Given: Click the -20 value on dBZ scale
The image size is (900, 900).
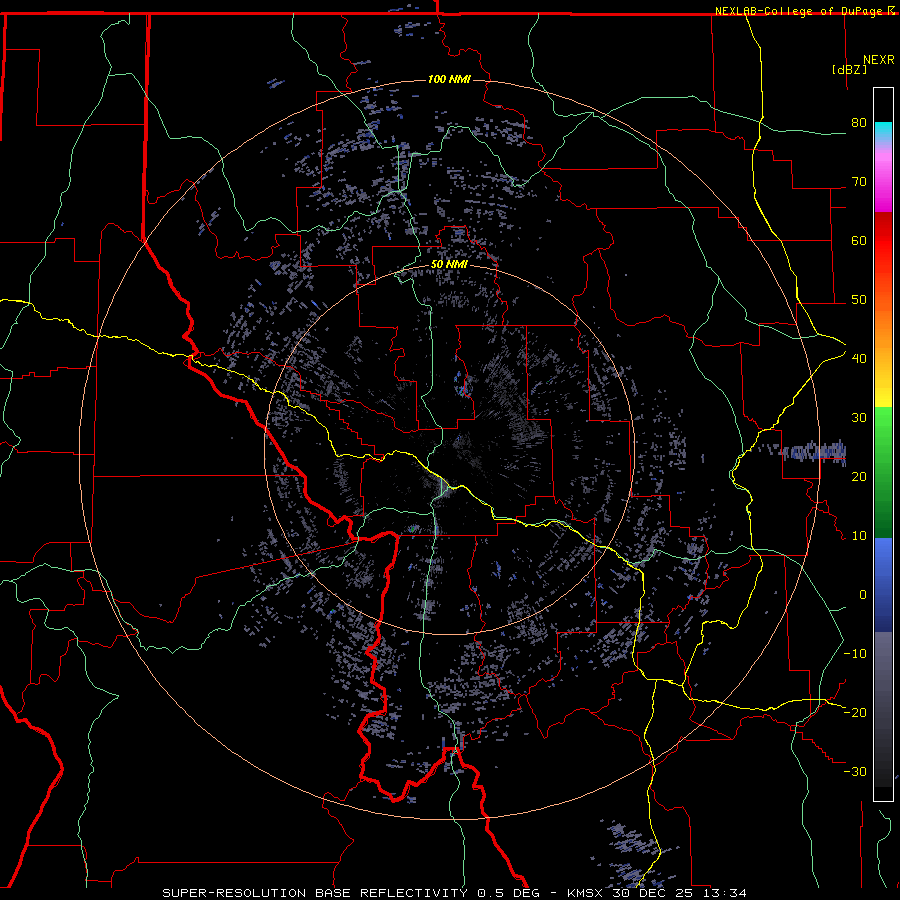Looking at the screenshot, I should 855,713.
